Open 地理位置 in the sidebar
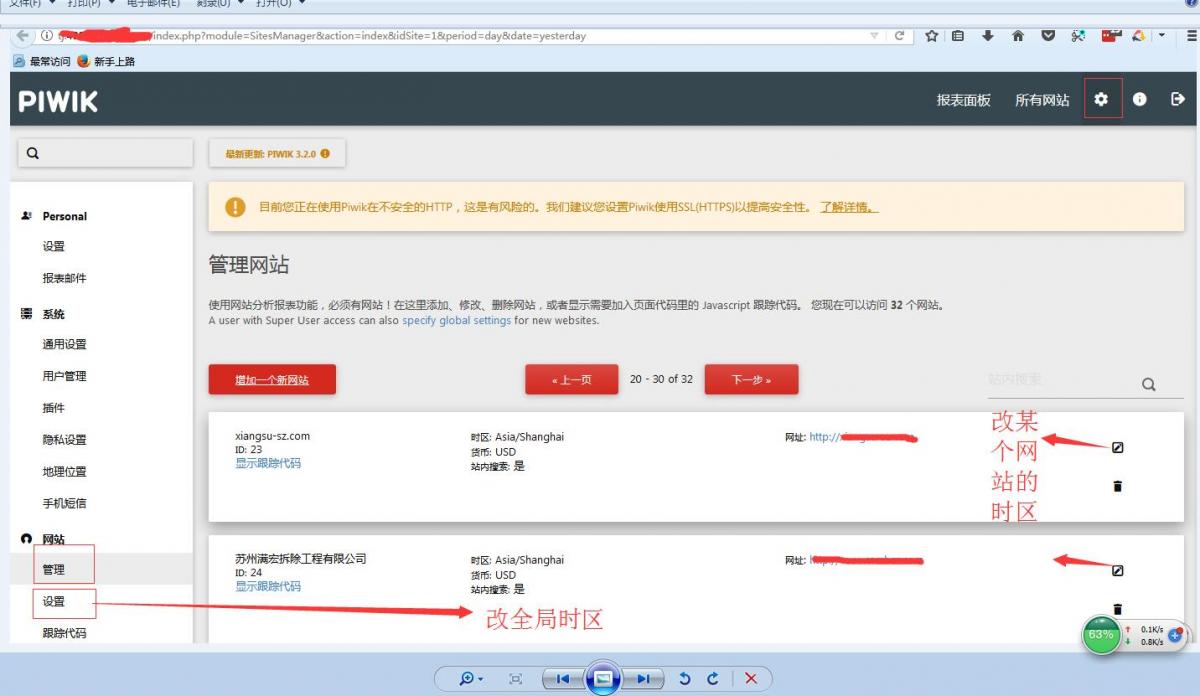The width and height of the screenshot is (1200, 696). (x=64, y=471)
